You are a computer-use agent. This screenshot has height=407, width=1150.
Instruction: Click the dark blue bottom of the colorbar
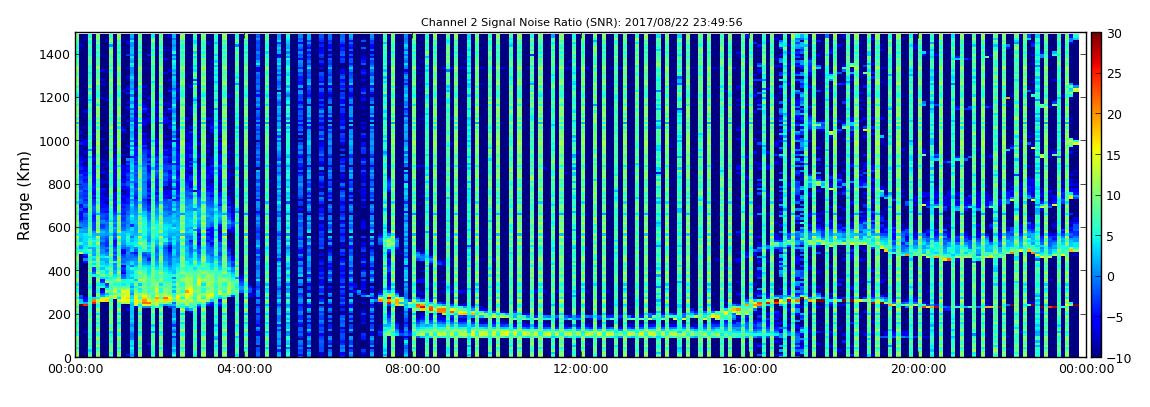tap(1096, 351)
